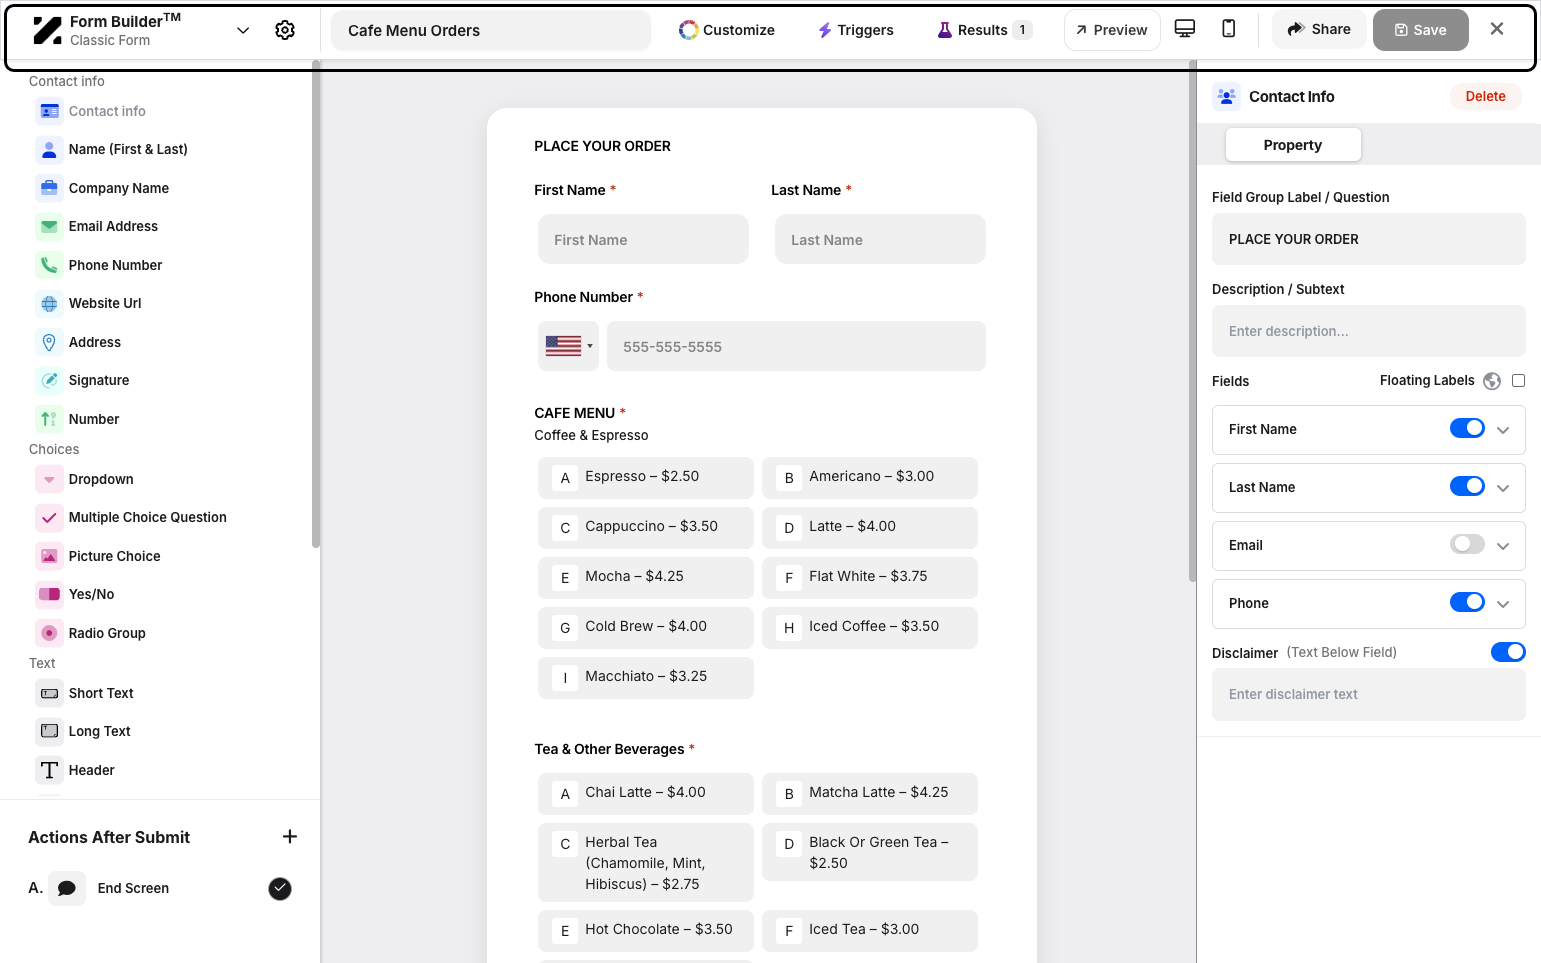Viewport: 1541px width, 963px height.
Task: Open the Results tab
Action: [x=984, y=30]
